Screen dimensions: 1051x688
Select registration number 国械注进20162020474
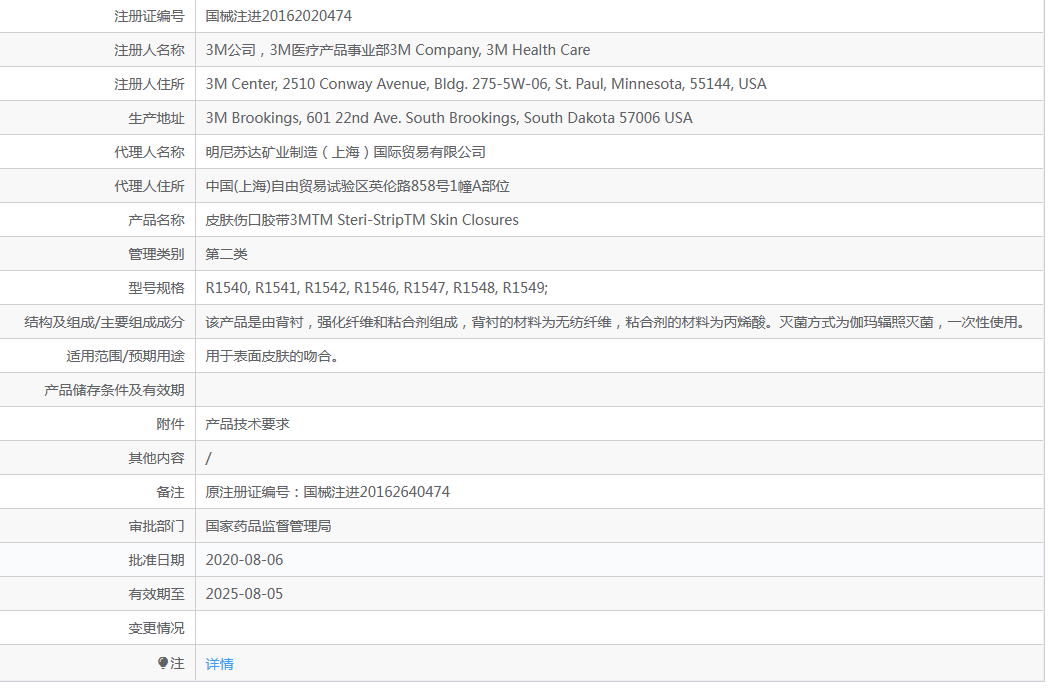pos(278,16)
